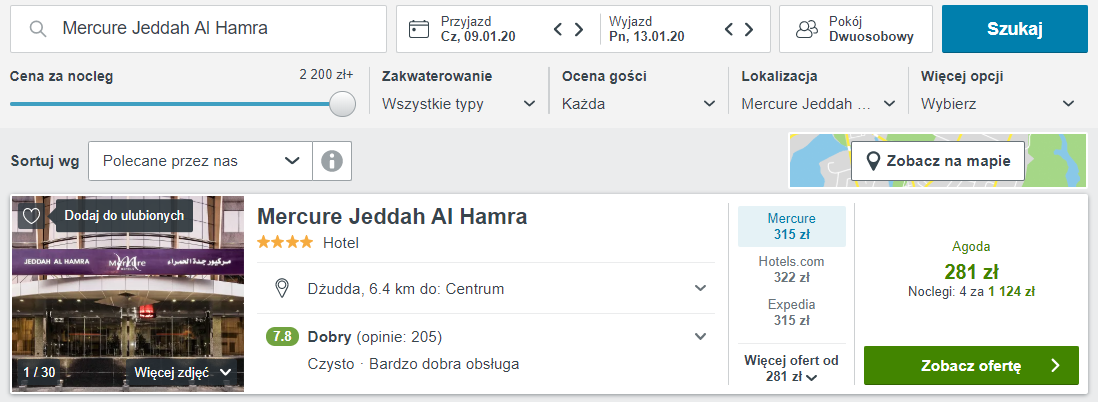Click the price per night slider handle
This screenshot has width=1098, height=402.
pyautogui.click(x=342, y=104)
